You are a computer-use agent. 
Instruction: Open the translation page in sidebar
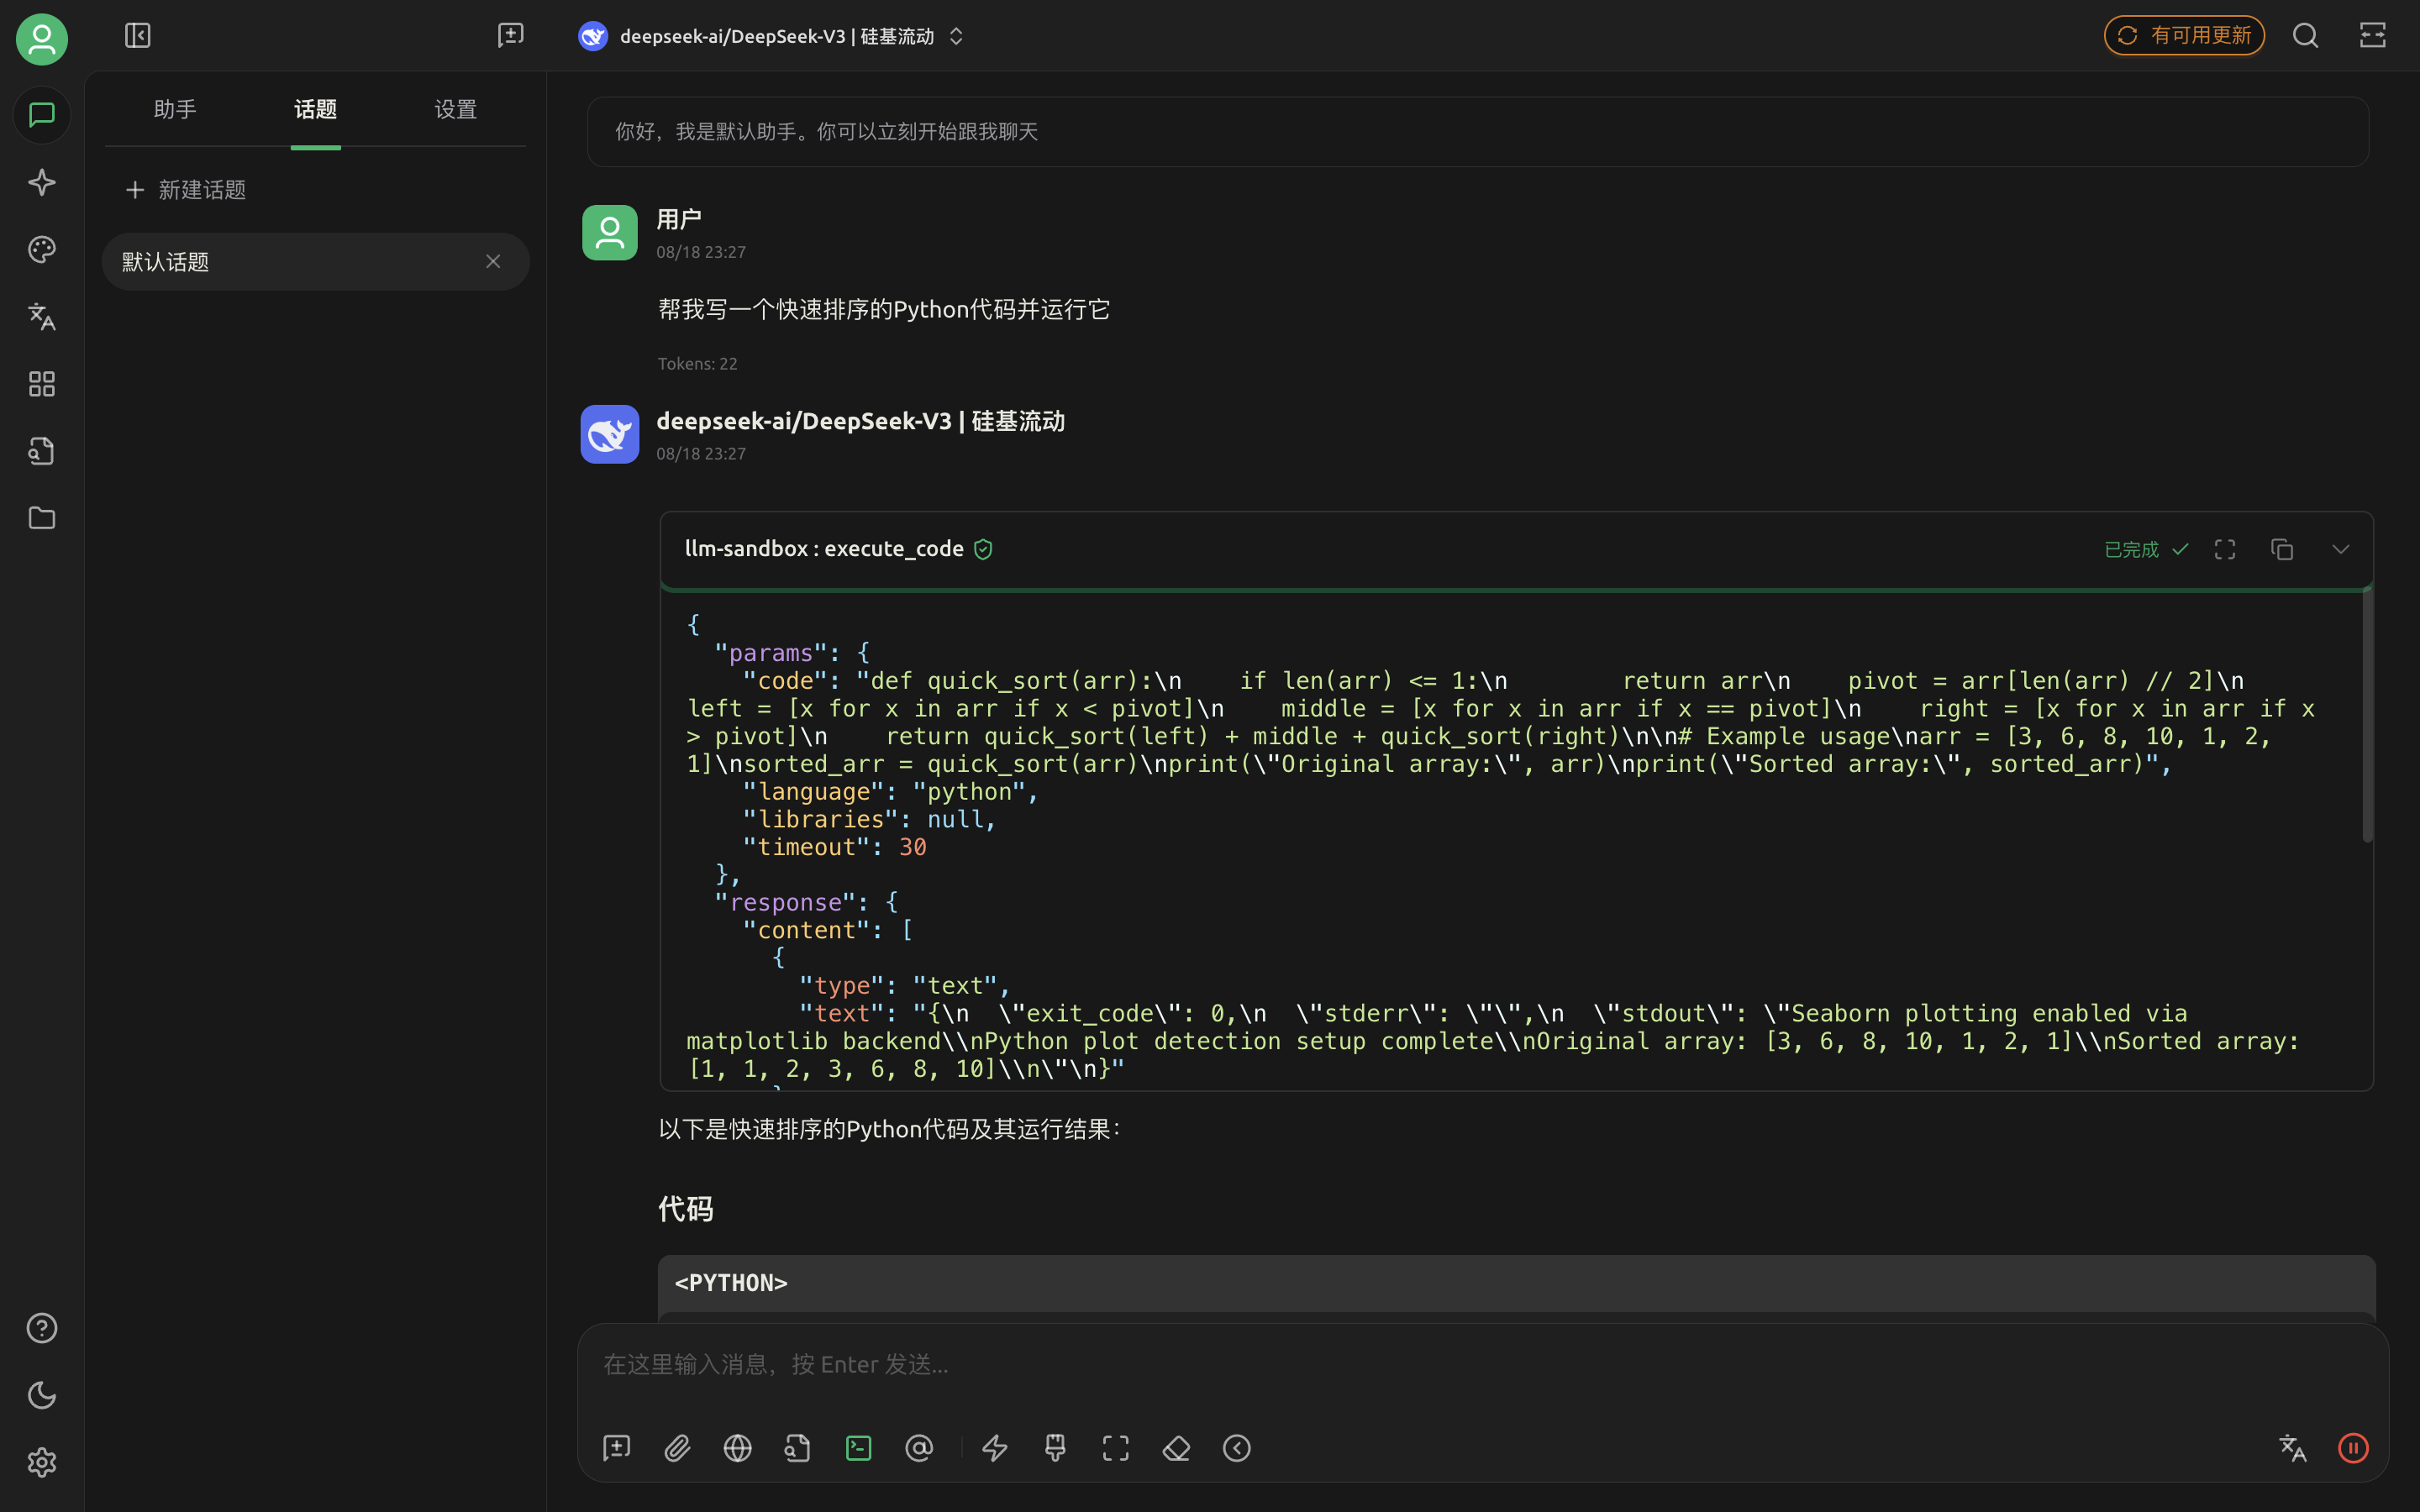pyautogui.click(x=41, y=317)
